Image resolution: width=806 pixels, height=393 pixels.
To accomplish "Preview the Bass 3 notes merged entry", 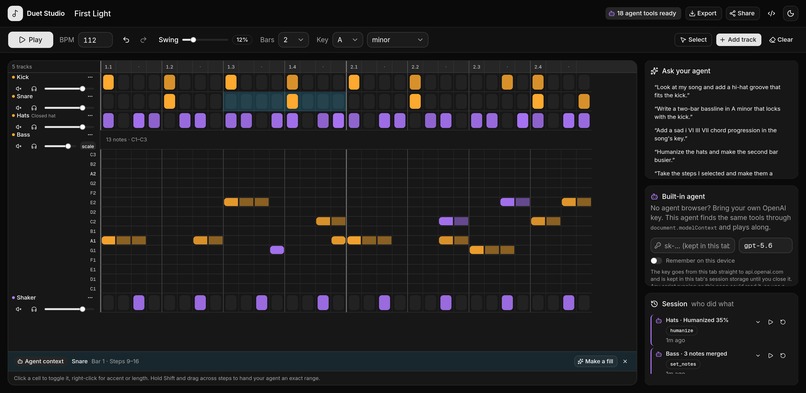I will [770, 355].
